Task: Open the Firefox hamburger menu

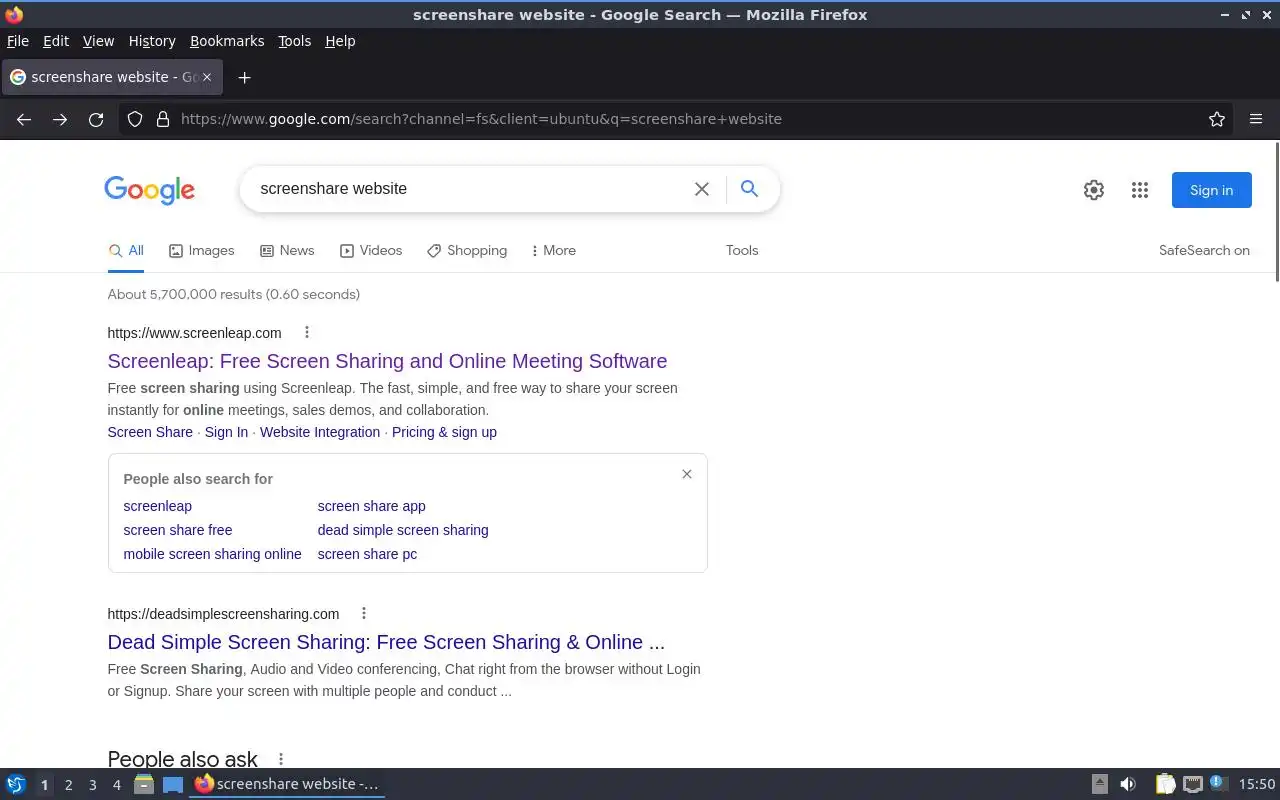Action: (1256, 119)
